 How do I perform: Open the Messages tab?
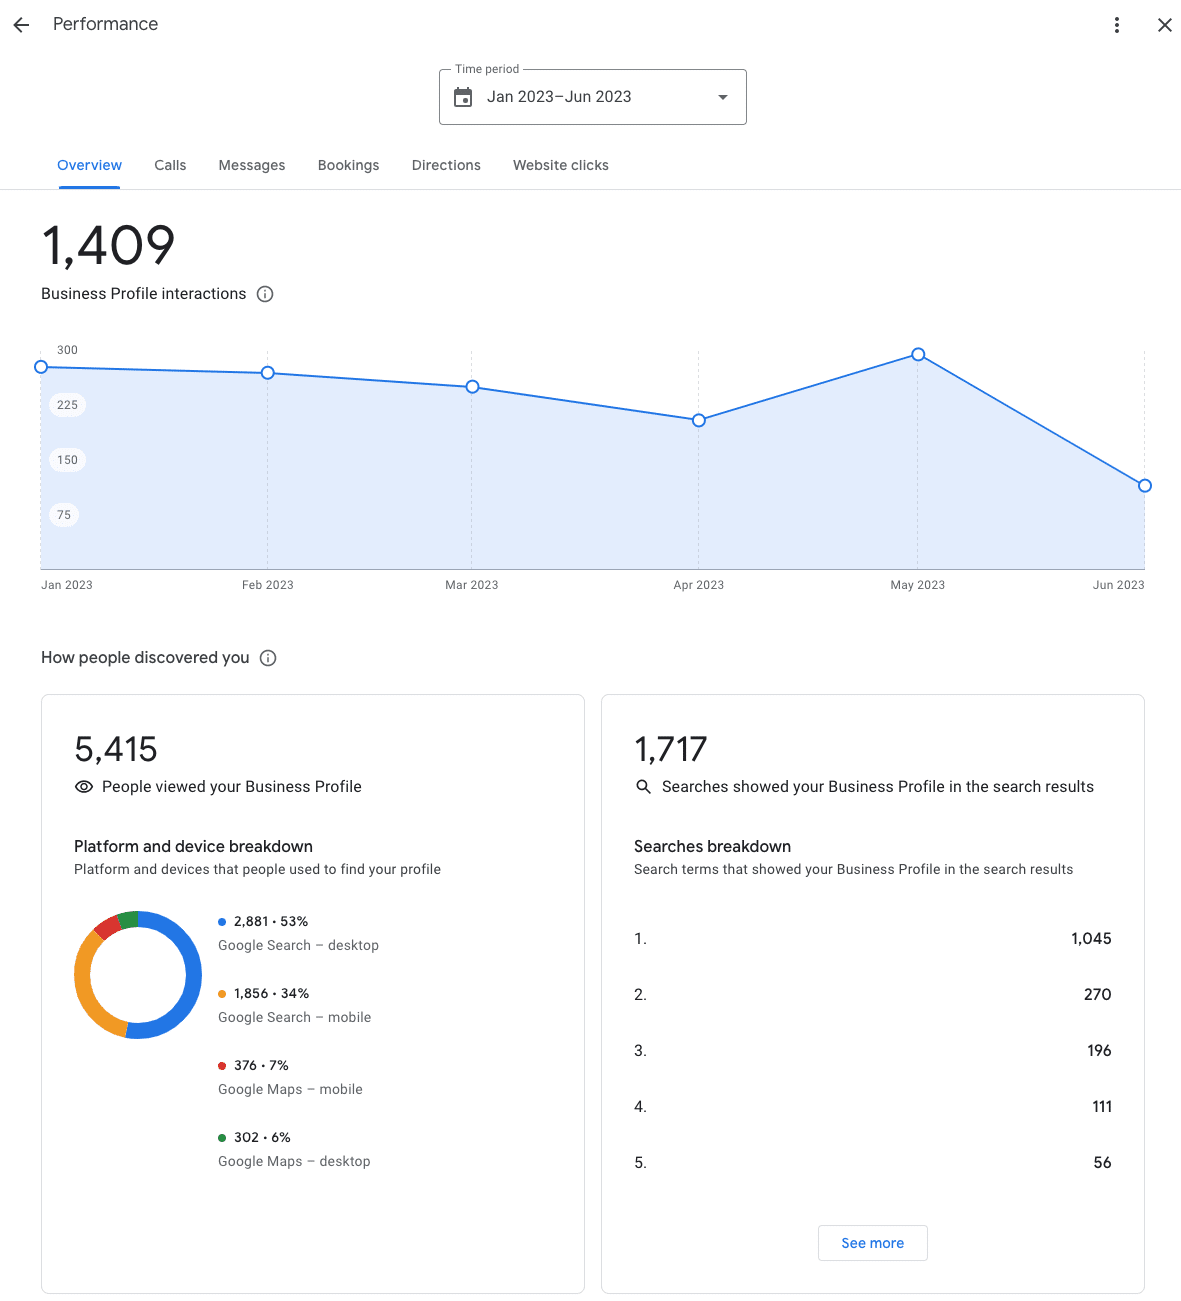[x=252, y=165]
